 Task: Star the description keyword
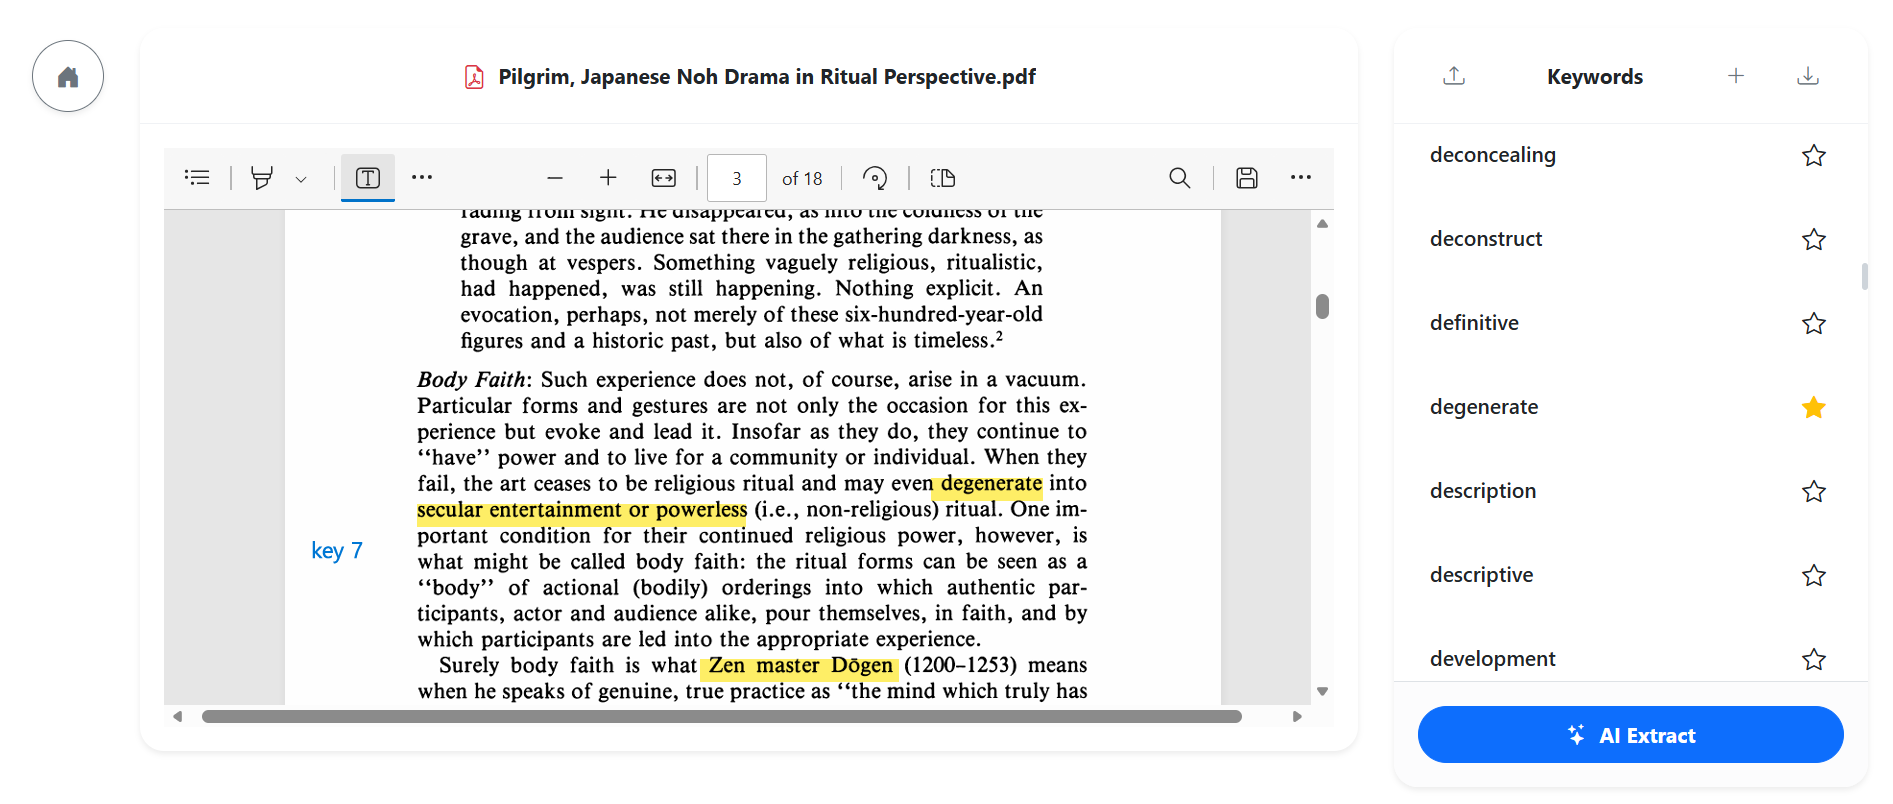click(x=1814, y=491)
